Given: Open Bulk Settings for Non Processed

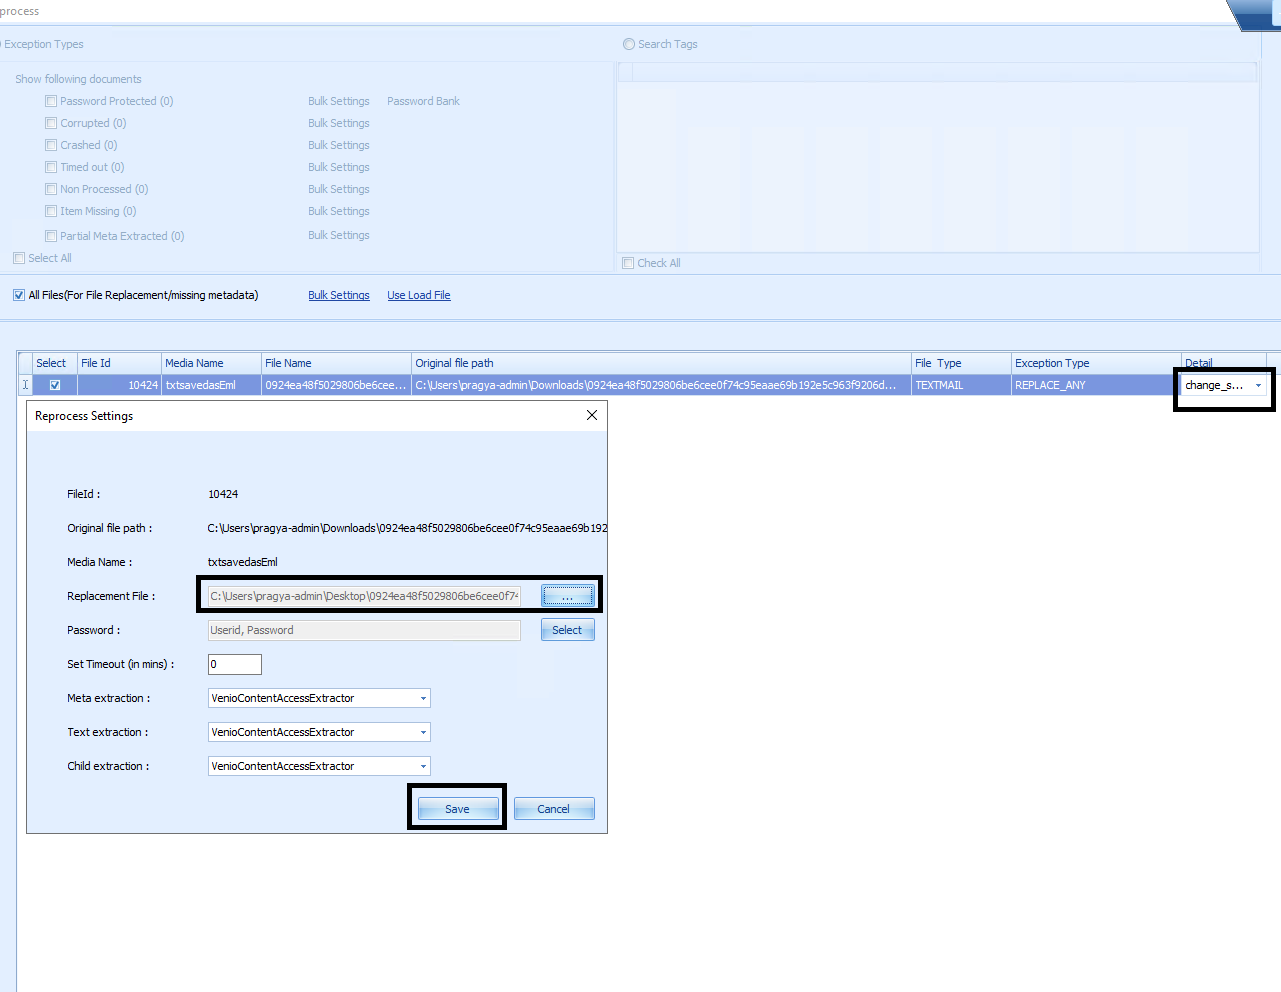Looking at the screenshot, I should coord(339,189).
